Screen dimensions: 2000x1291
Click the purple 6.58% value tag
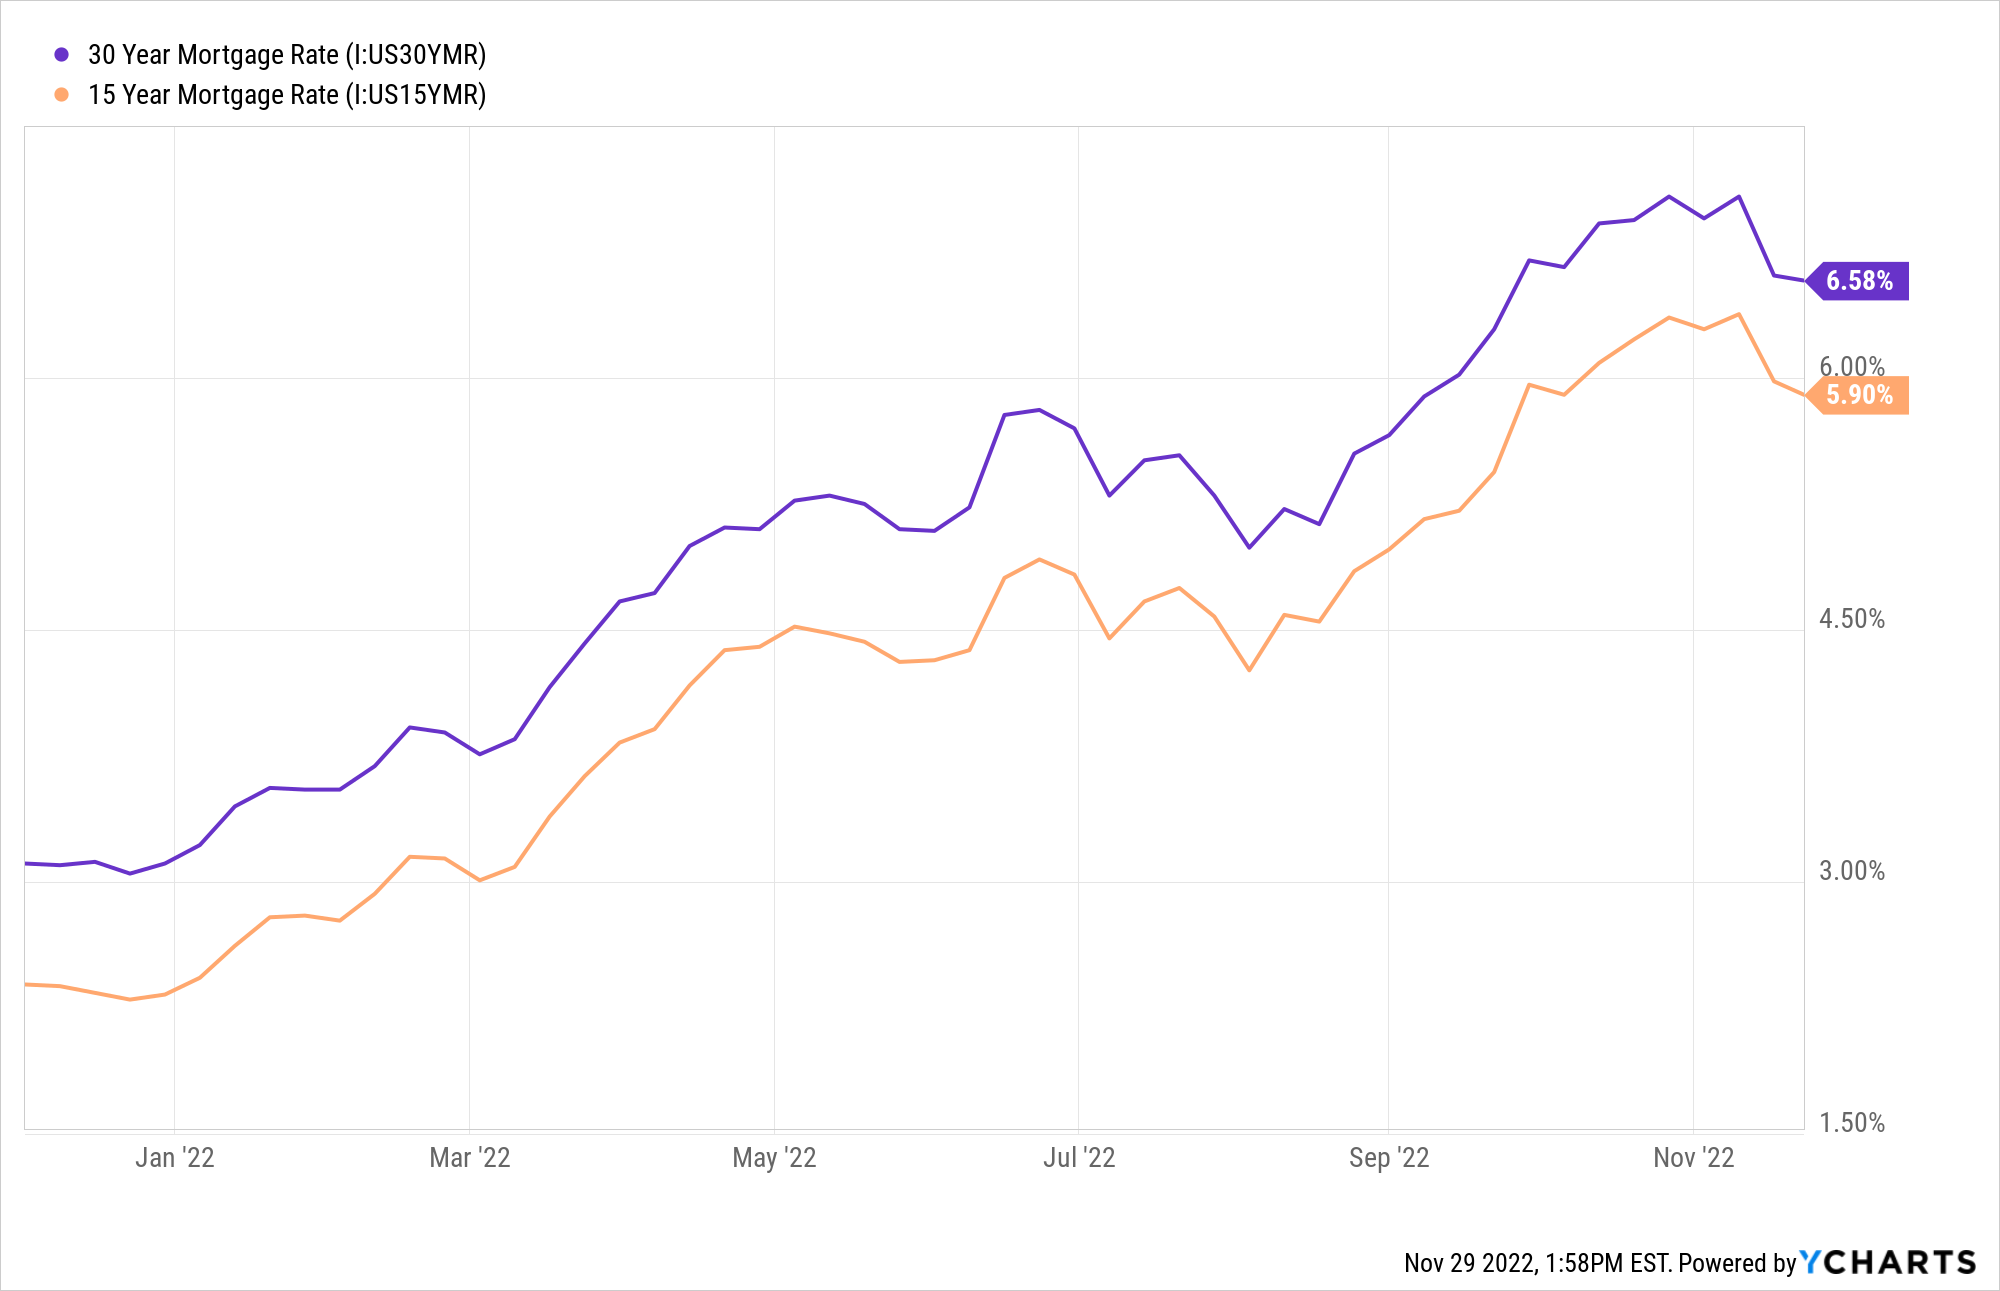1859,281
